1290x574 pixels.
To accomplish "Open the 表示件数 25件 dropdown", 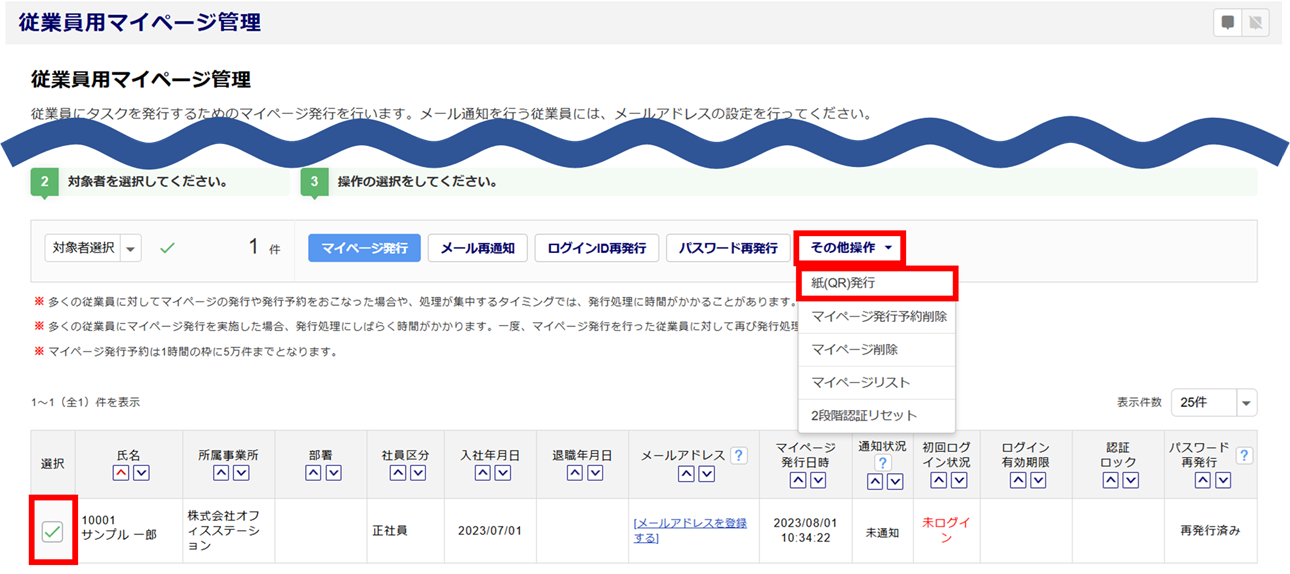I will pos(1245,403).
